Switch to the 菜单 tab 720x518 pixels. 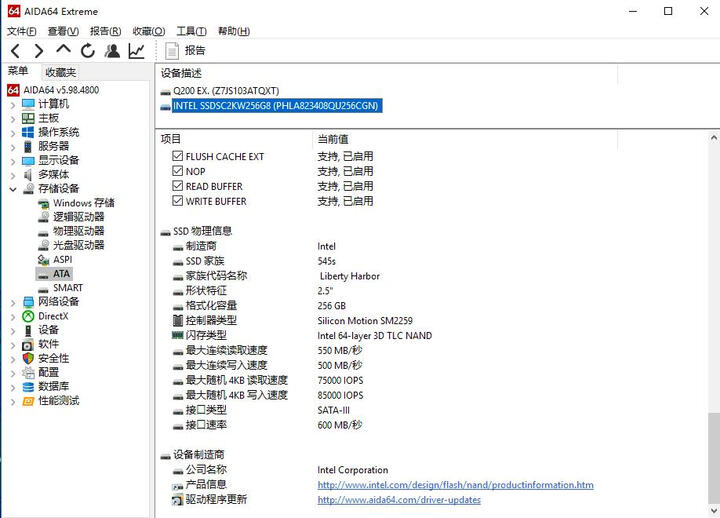click(x=18, y=71)
